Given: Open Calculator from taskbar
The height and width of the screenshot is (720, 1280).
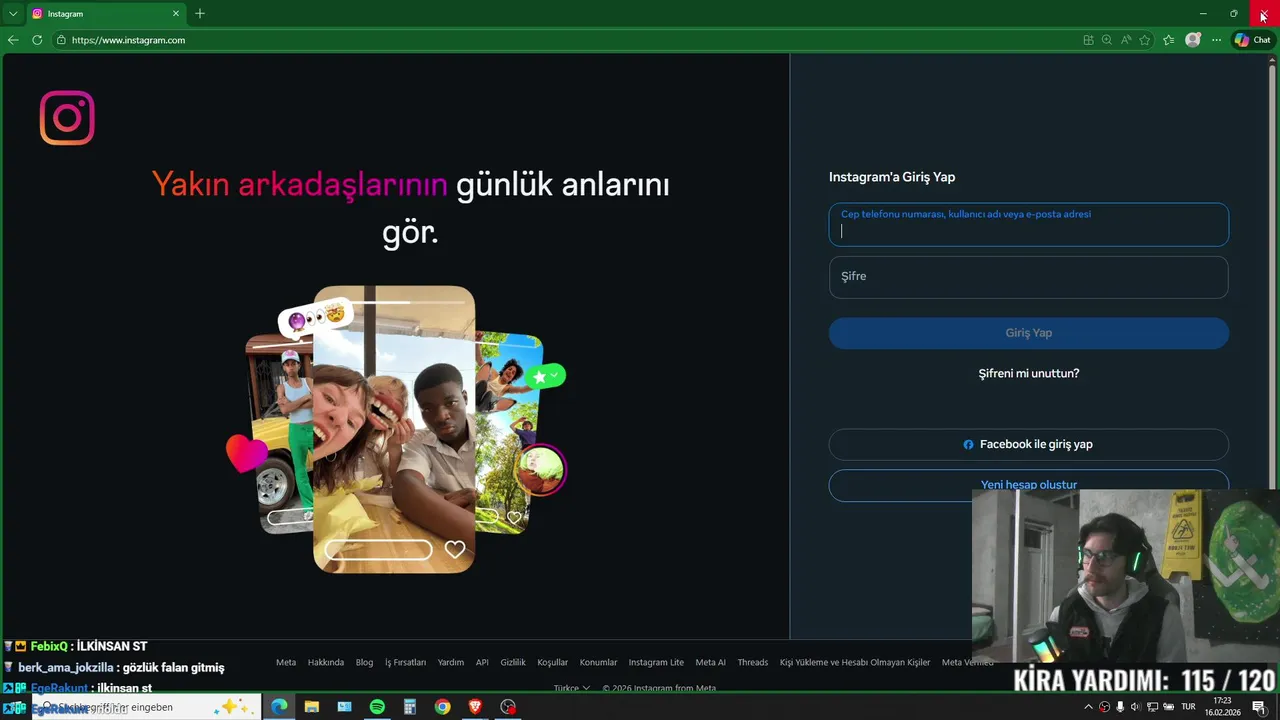Looking at the screenshot, I should (409, 707).
